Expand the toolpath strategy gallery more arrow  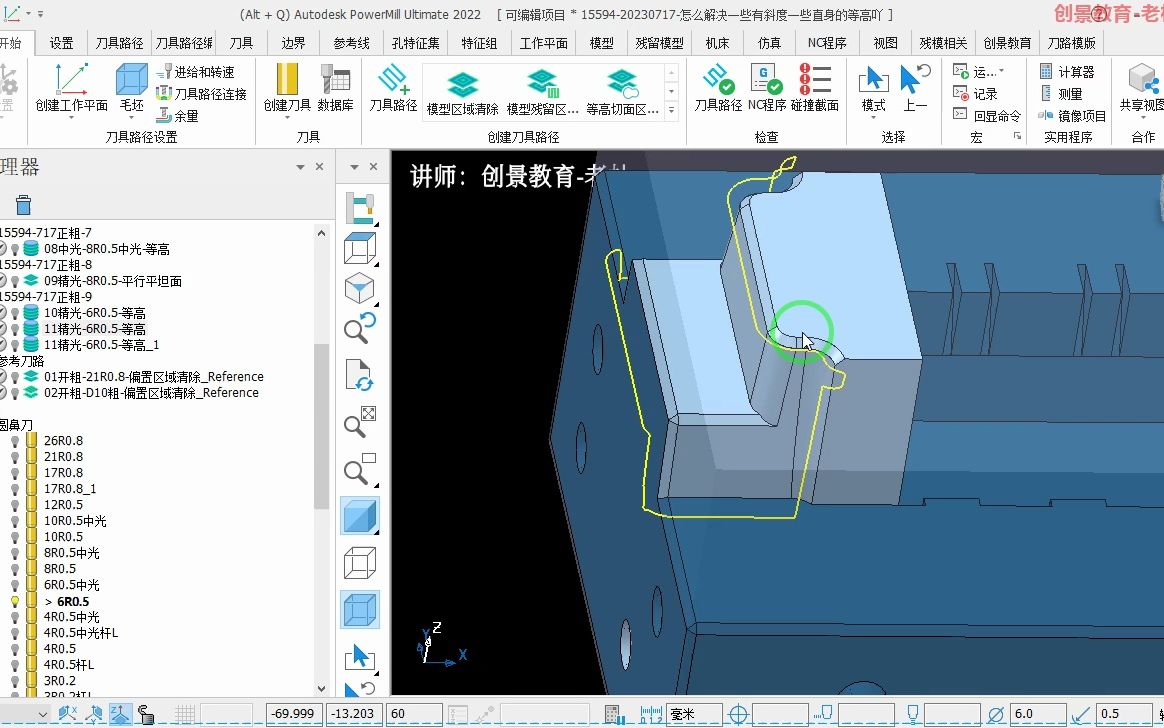click(672, 110)
